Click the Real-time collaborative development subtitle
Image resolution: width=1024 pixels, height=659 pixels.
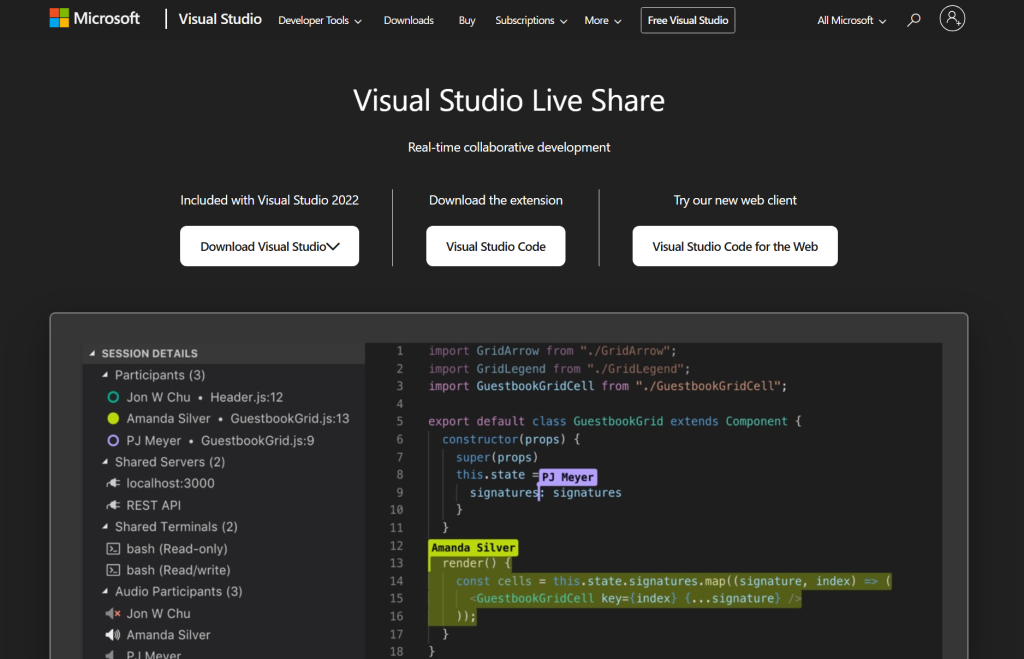(x=509, y=148)
